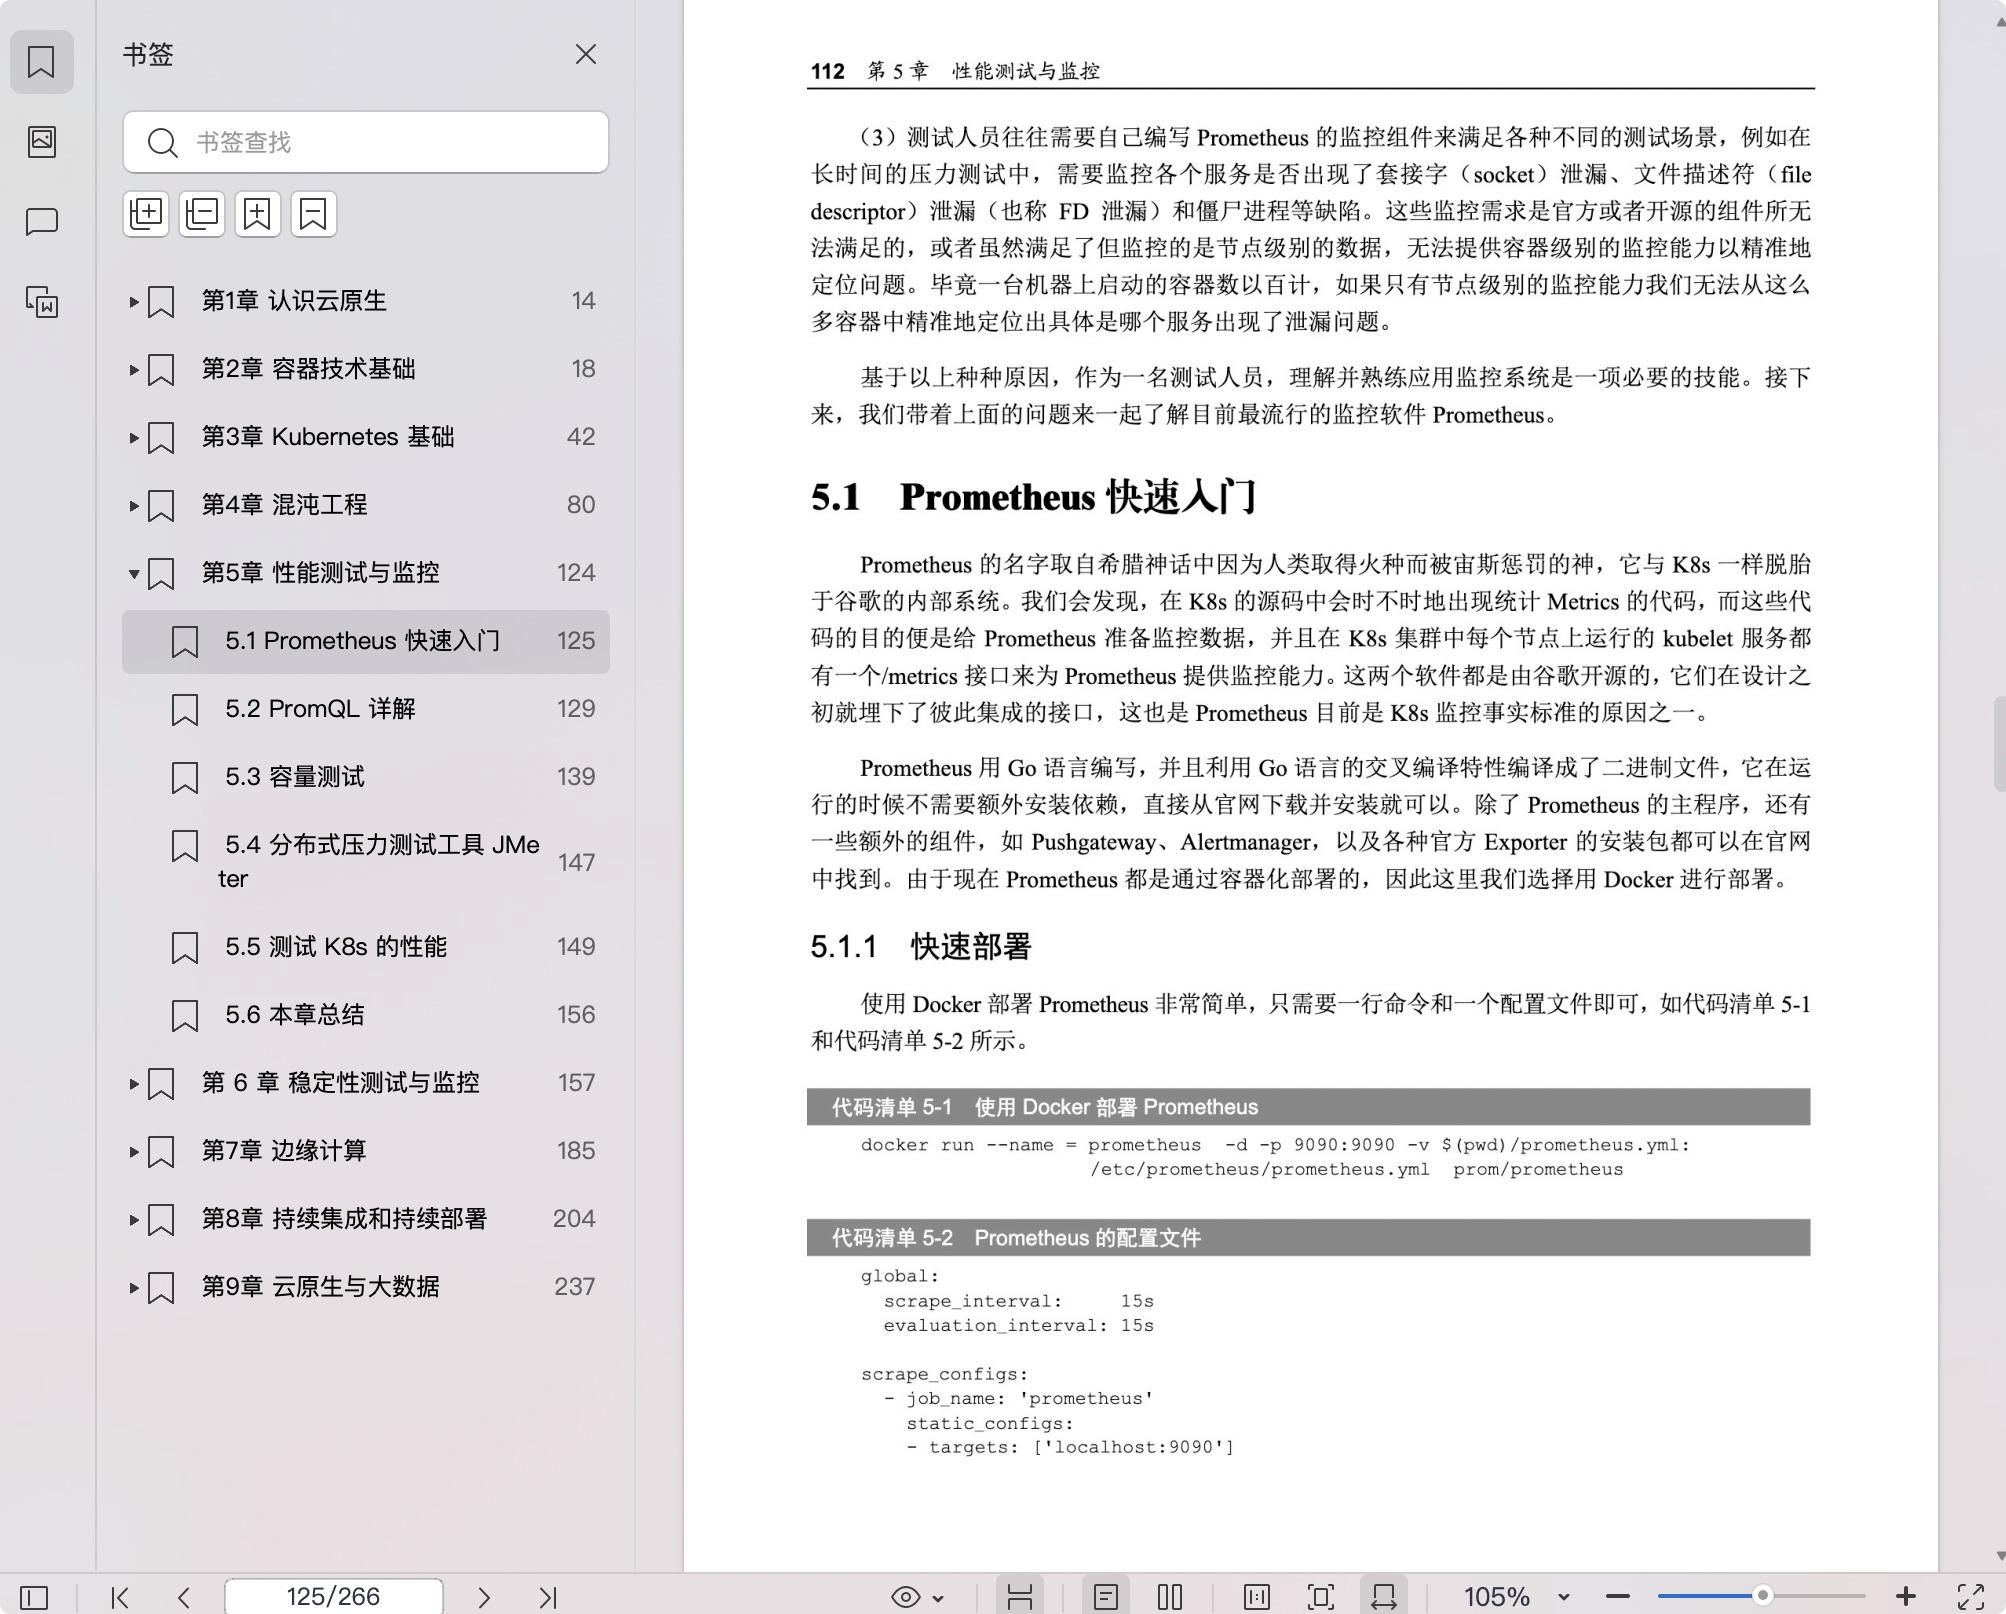Image resolution: width=2006 pixels, height=1614 pixels.
Task: Go to bookmark 5.2 PromQL 详解
Action: coord(366,709)
